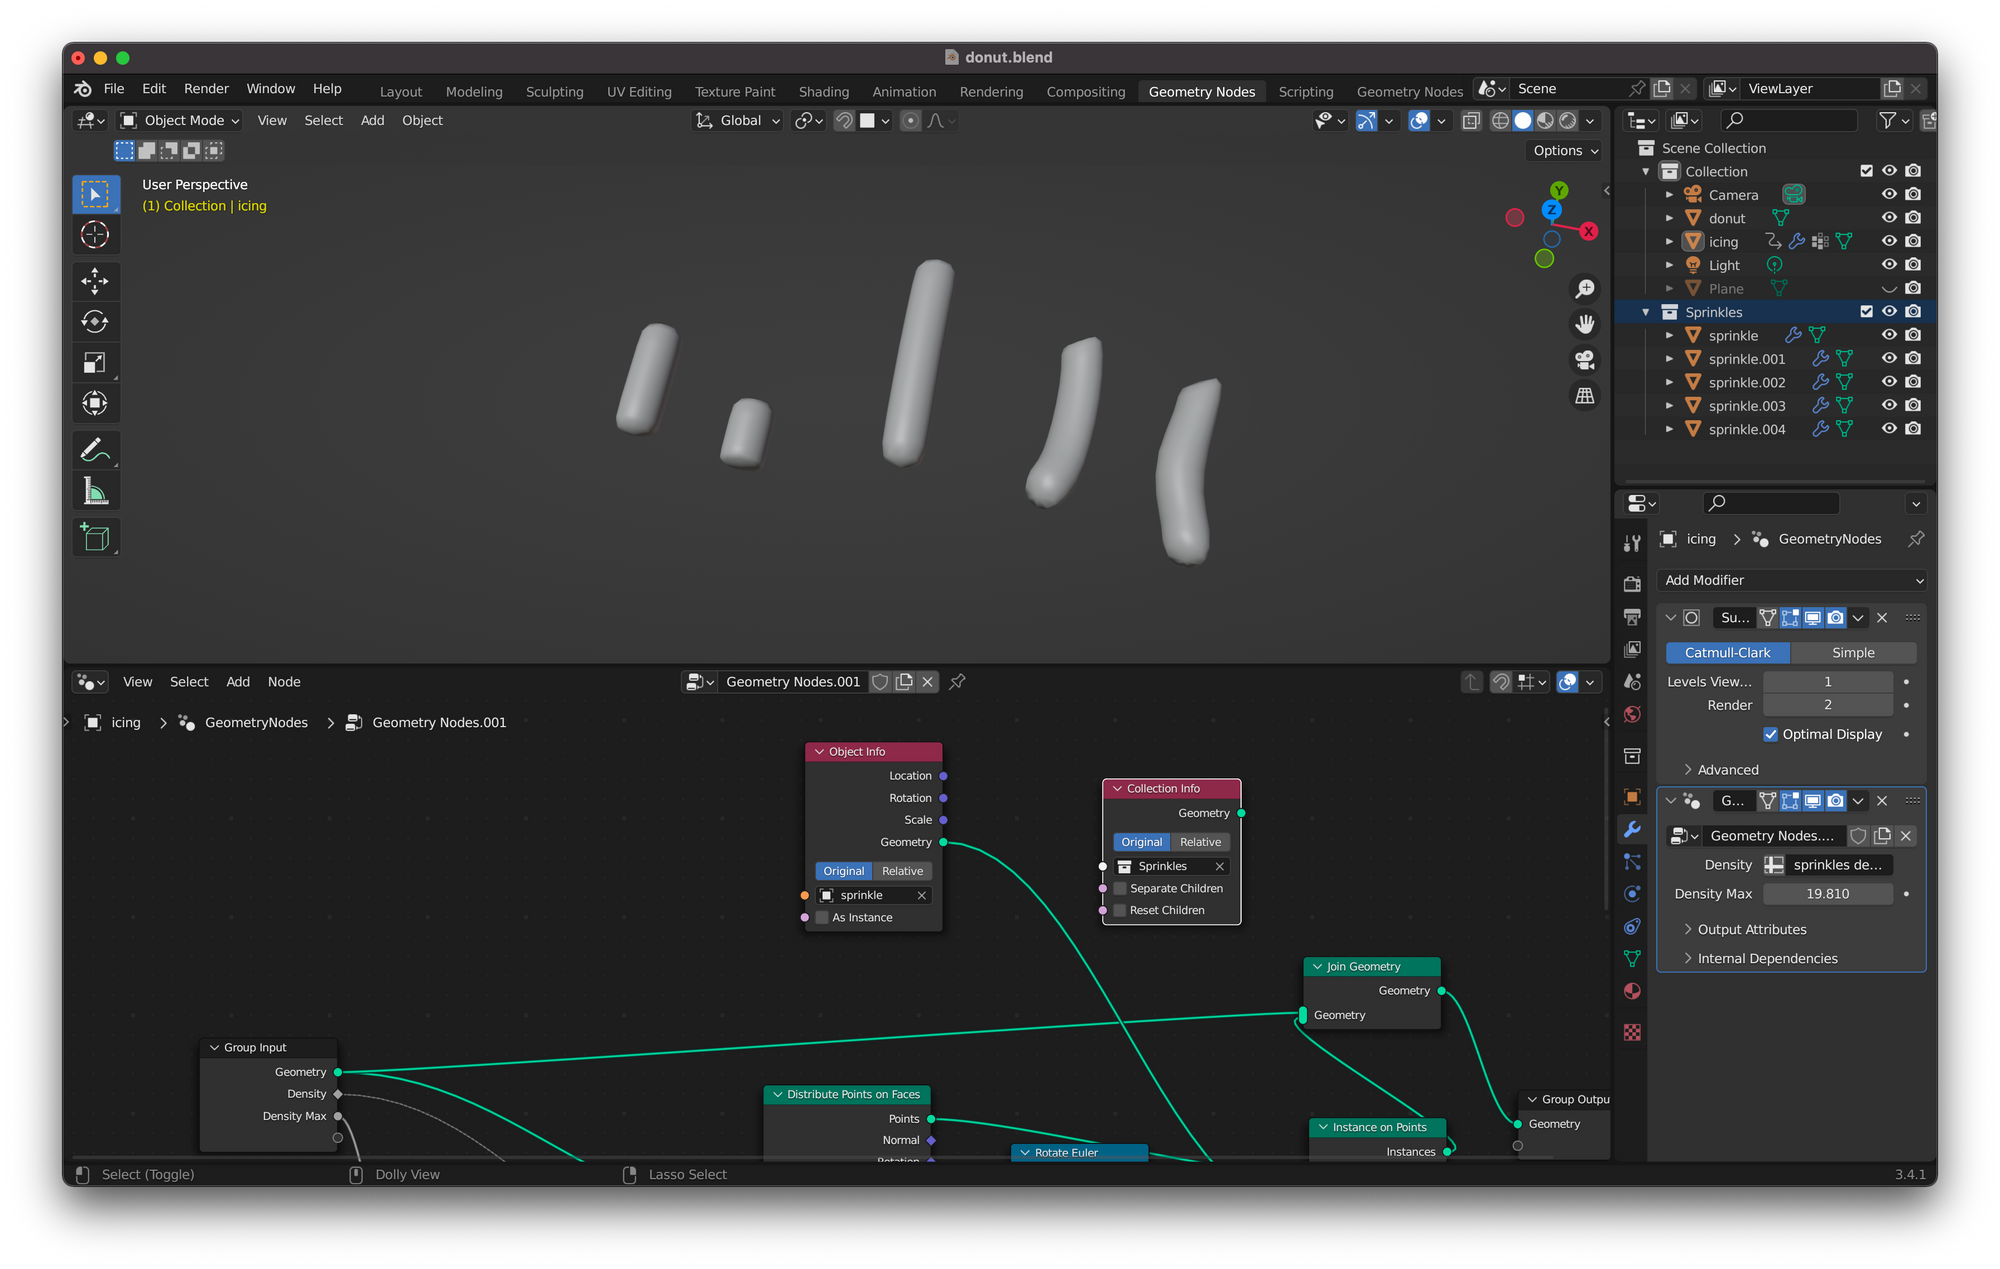Expand the Output Attributes panel
The image size is (2000, 1269).
pyautogui.click(x=1751, y=929)
